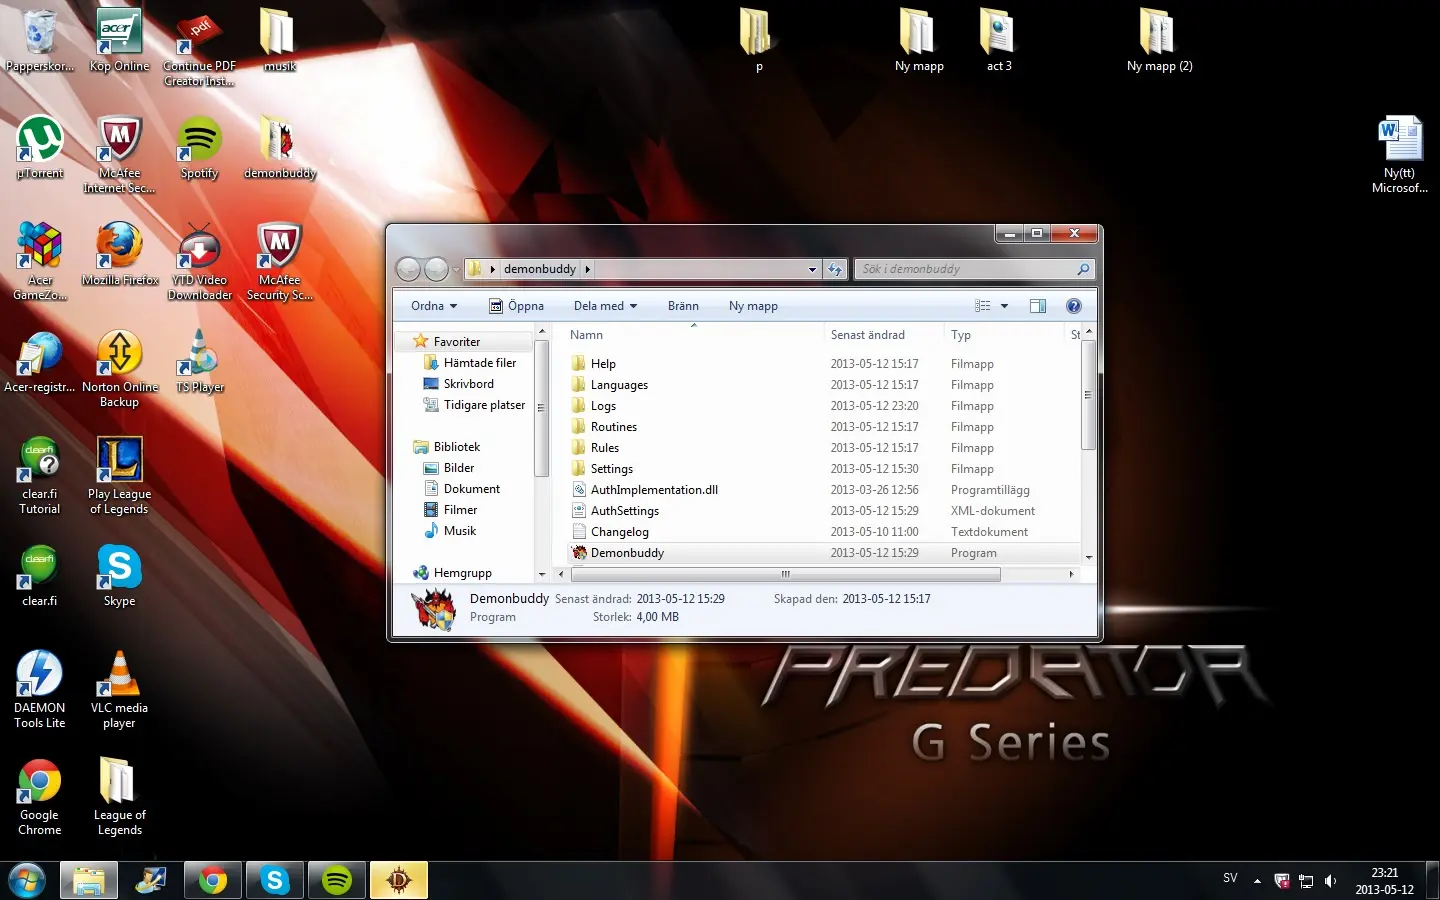This screenshot has height=900, width=1440.
Task: Expand demonbuddy breadcrumb arrow in address bar
Action: (587, 269)
